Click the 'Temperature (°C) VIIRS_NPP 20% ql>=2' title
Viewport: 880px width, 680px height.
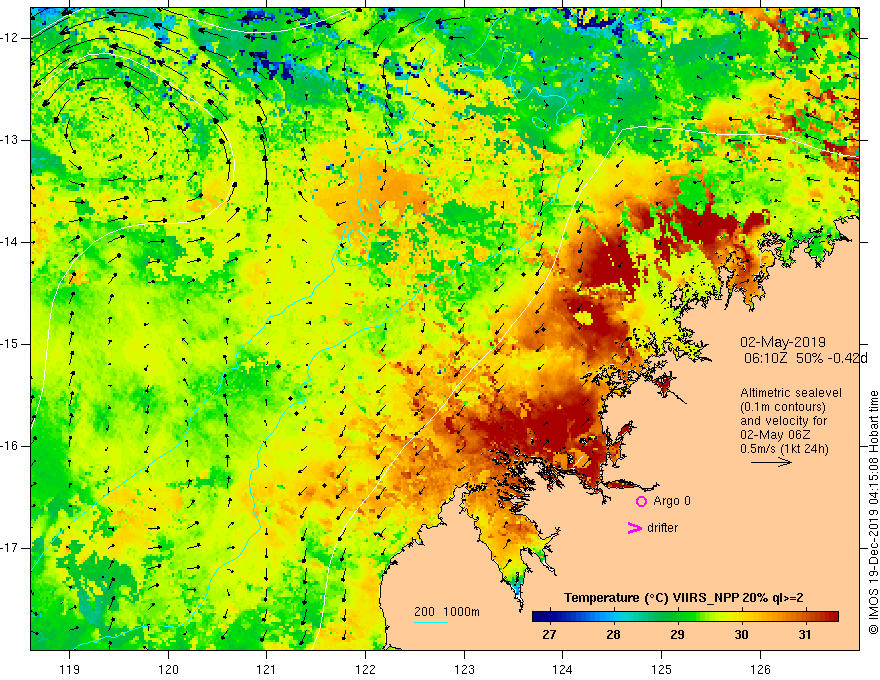(684, 598)
